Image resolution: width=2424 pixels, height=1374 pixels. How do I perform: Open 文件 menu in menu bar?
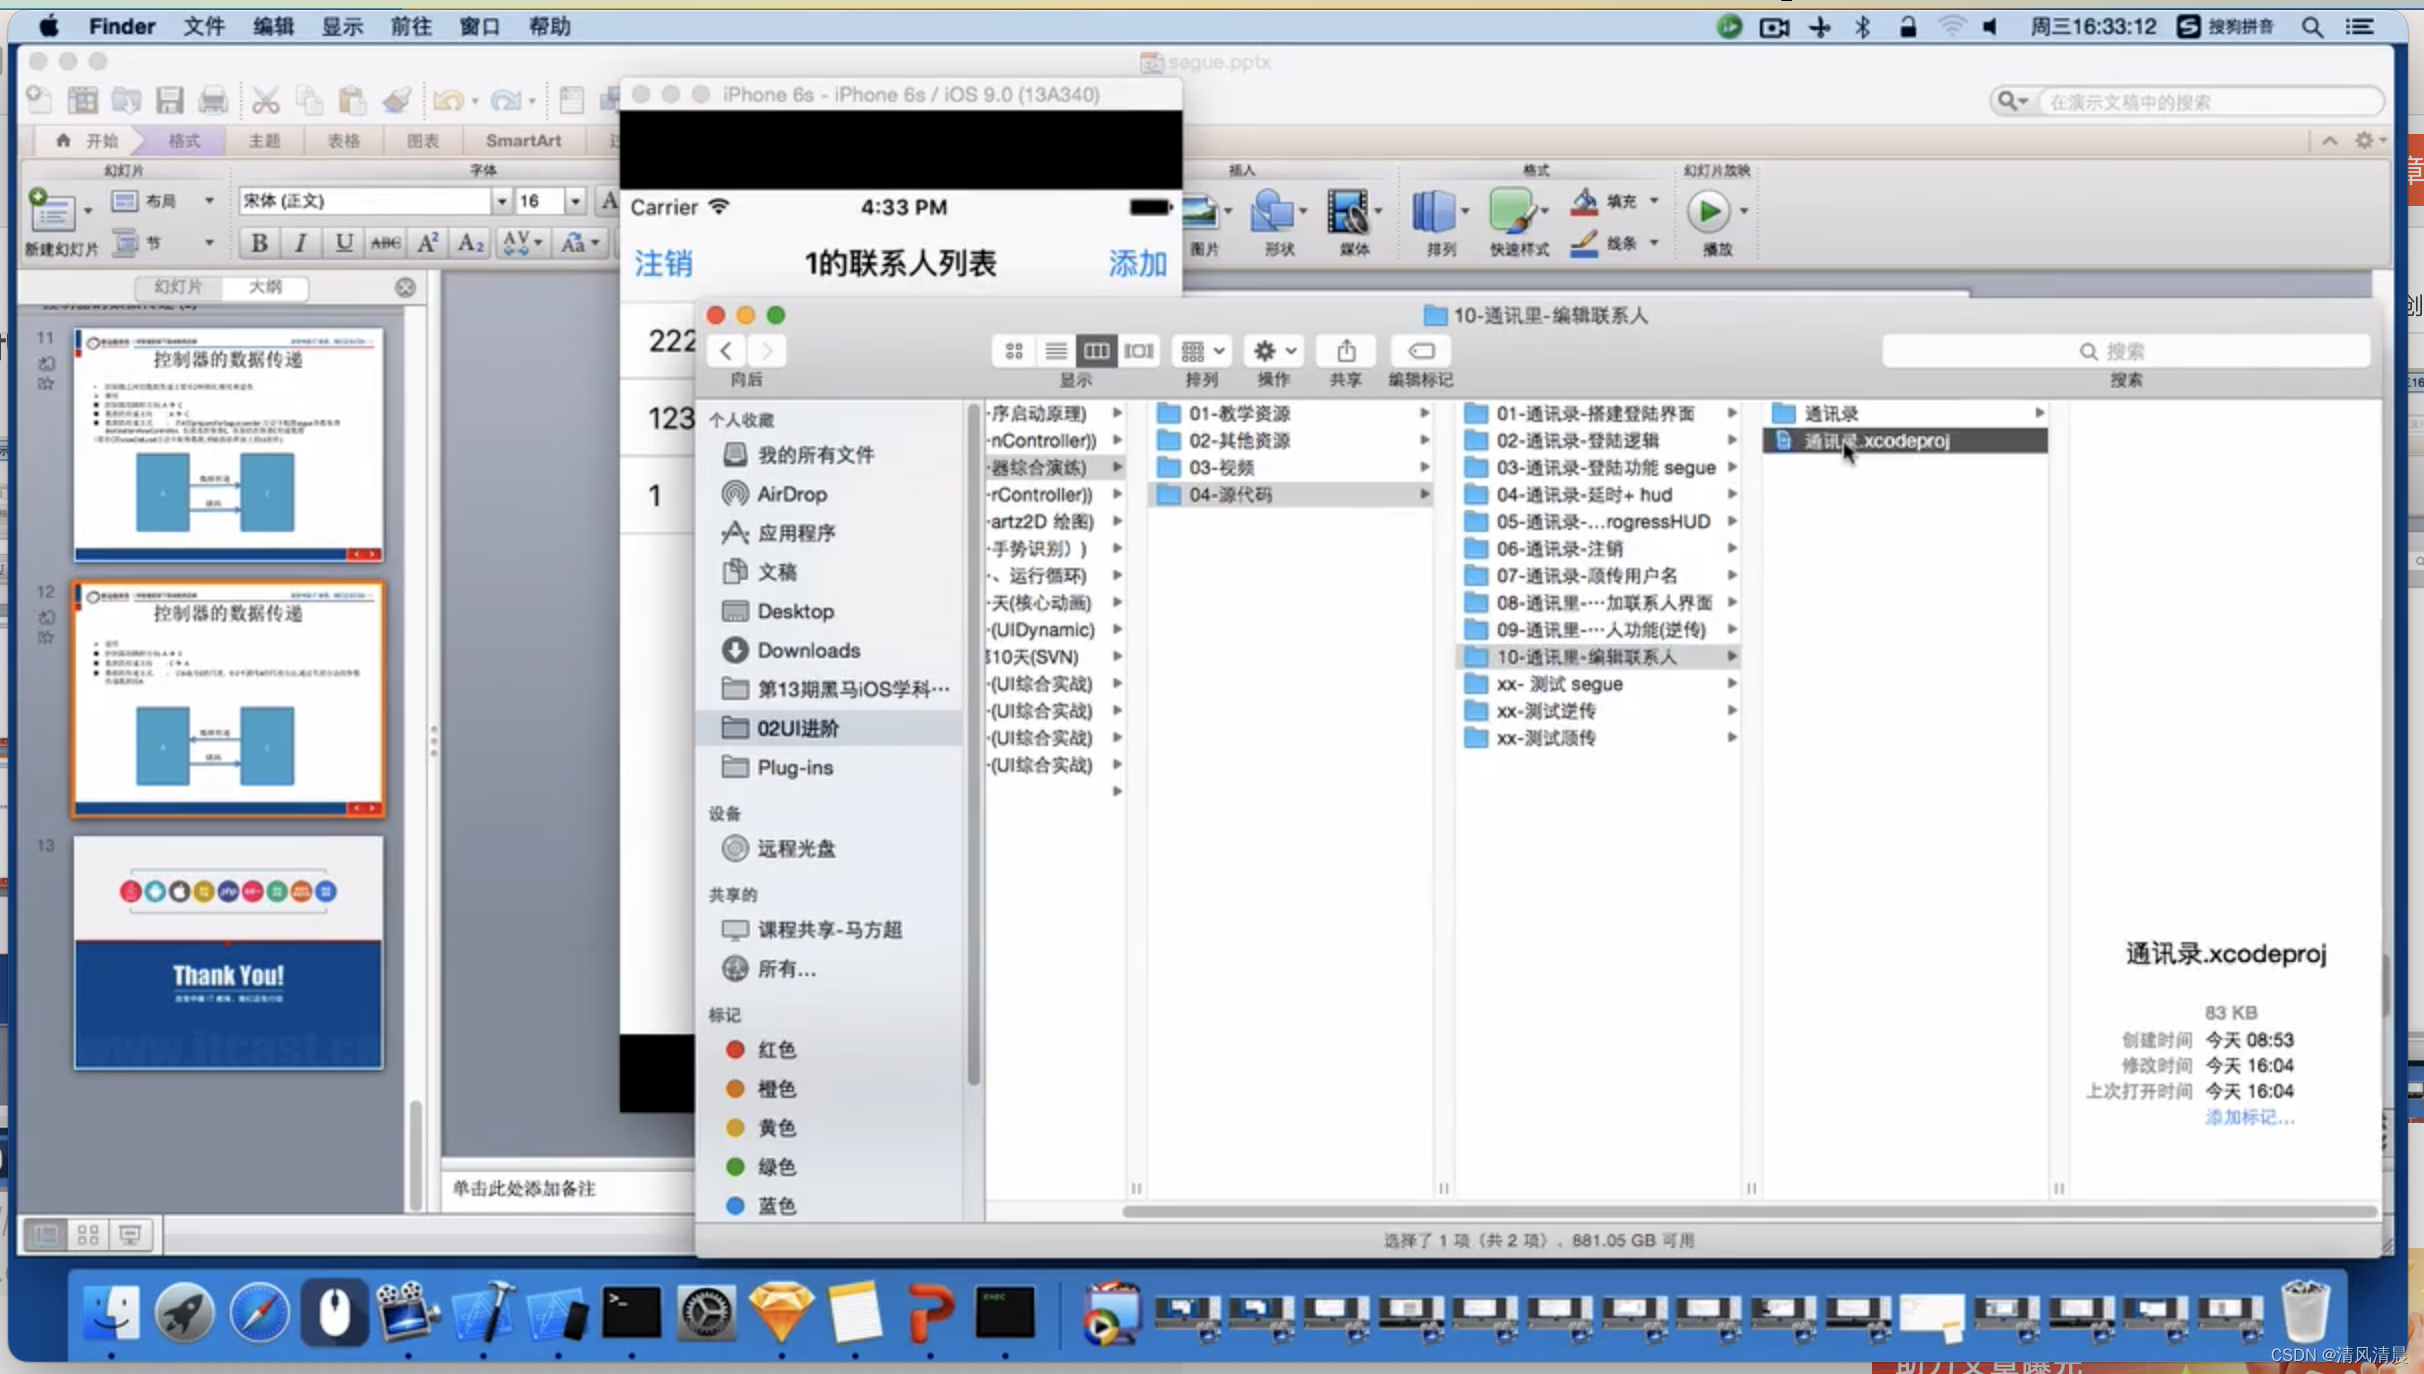click(x=203, y=26)
